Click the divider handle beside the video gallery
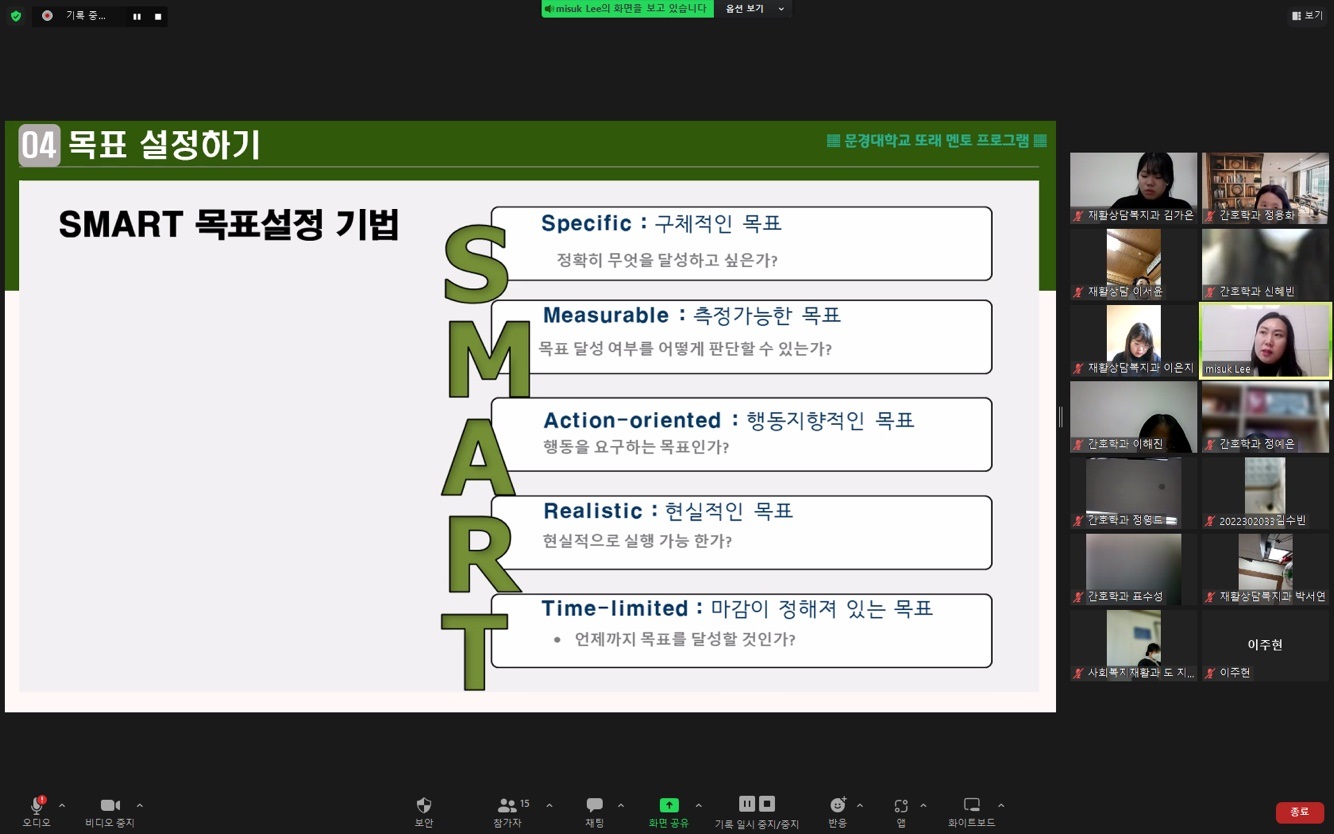 point(1061,417)
